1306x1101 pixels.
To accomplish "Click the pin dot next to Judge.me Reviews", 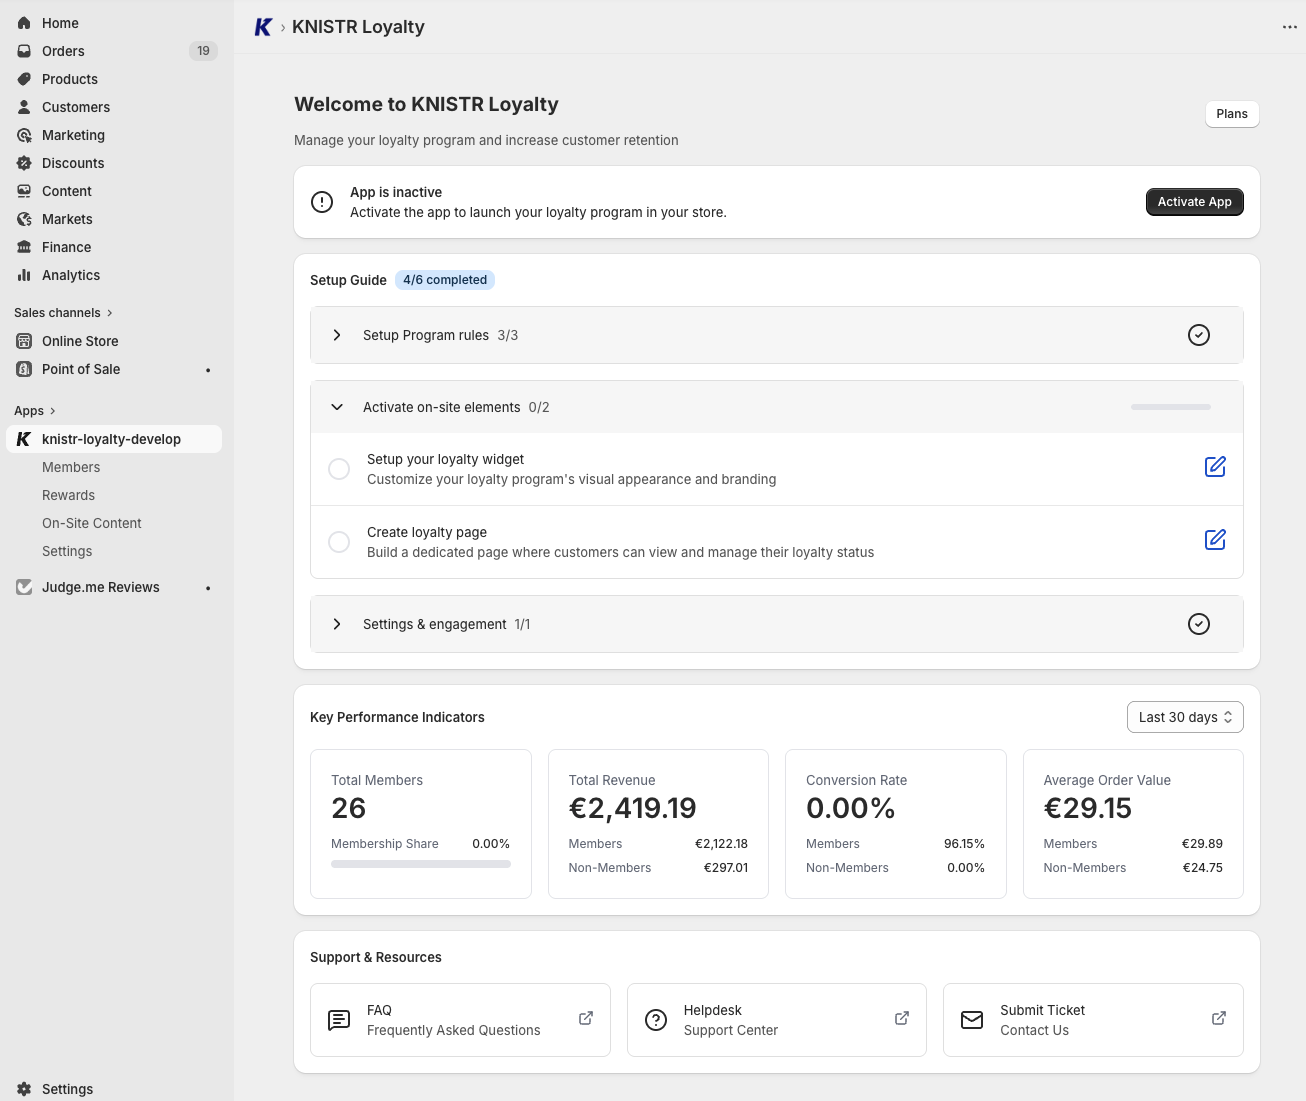I will pos(208,588).
